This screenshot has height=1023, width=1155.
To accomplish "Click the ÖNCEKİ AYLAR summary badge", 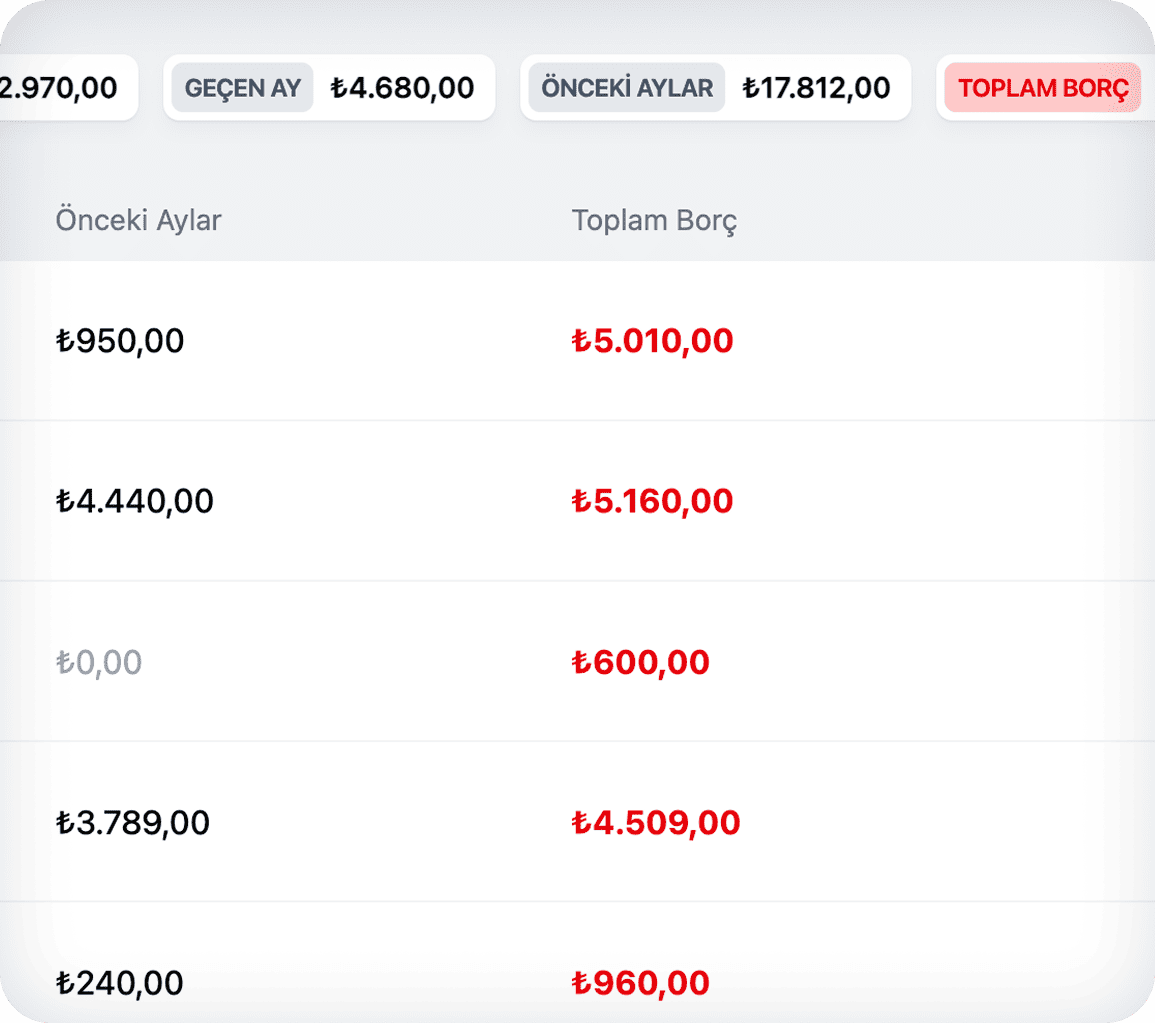I will pyautogui.click(x=627, y=88).
